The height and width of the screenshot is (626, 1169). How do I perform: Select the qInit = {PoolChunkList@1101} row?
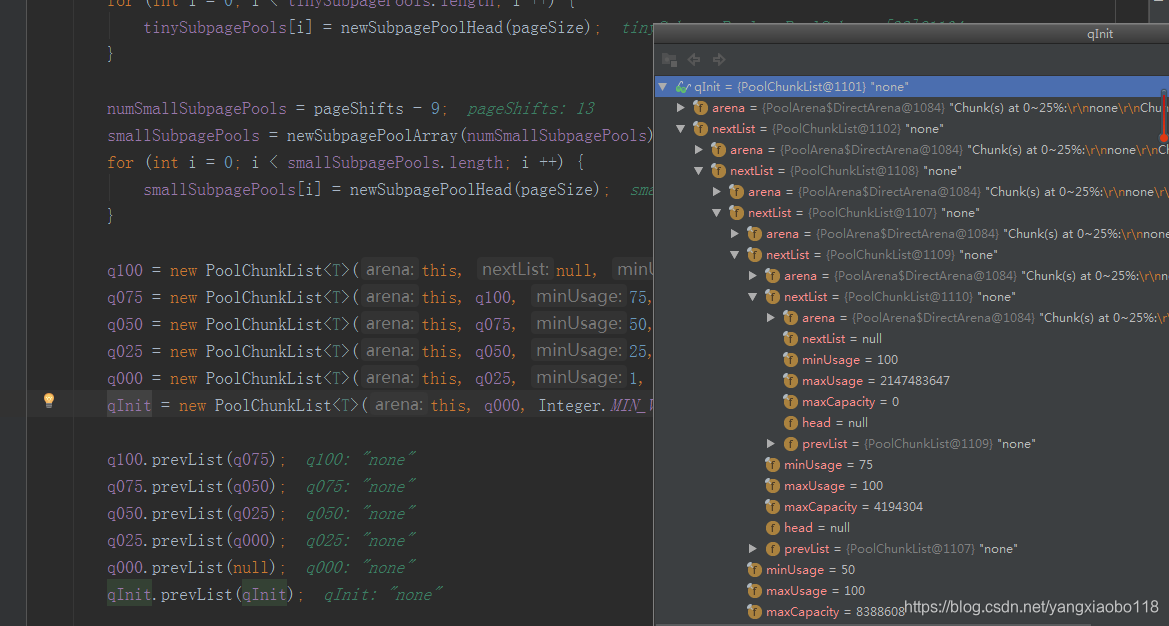click(912, 86)
